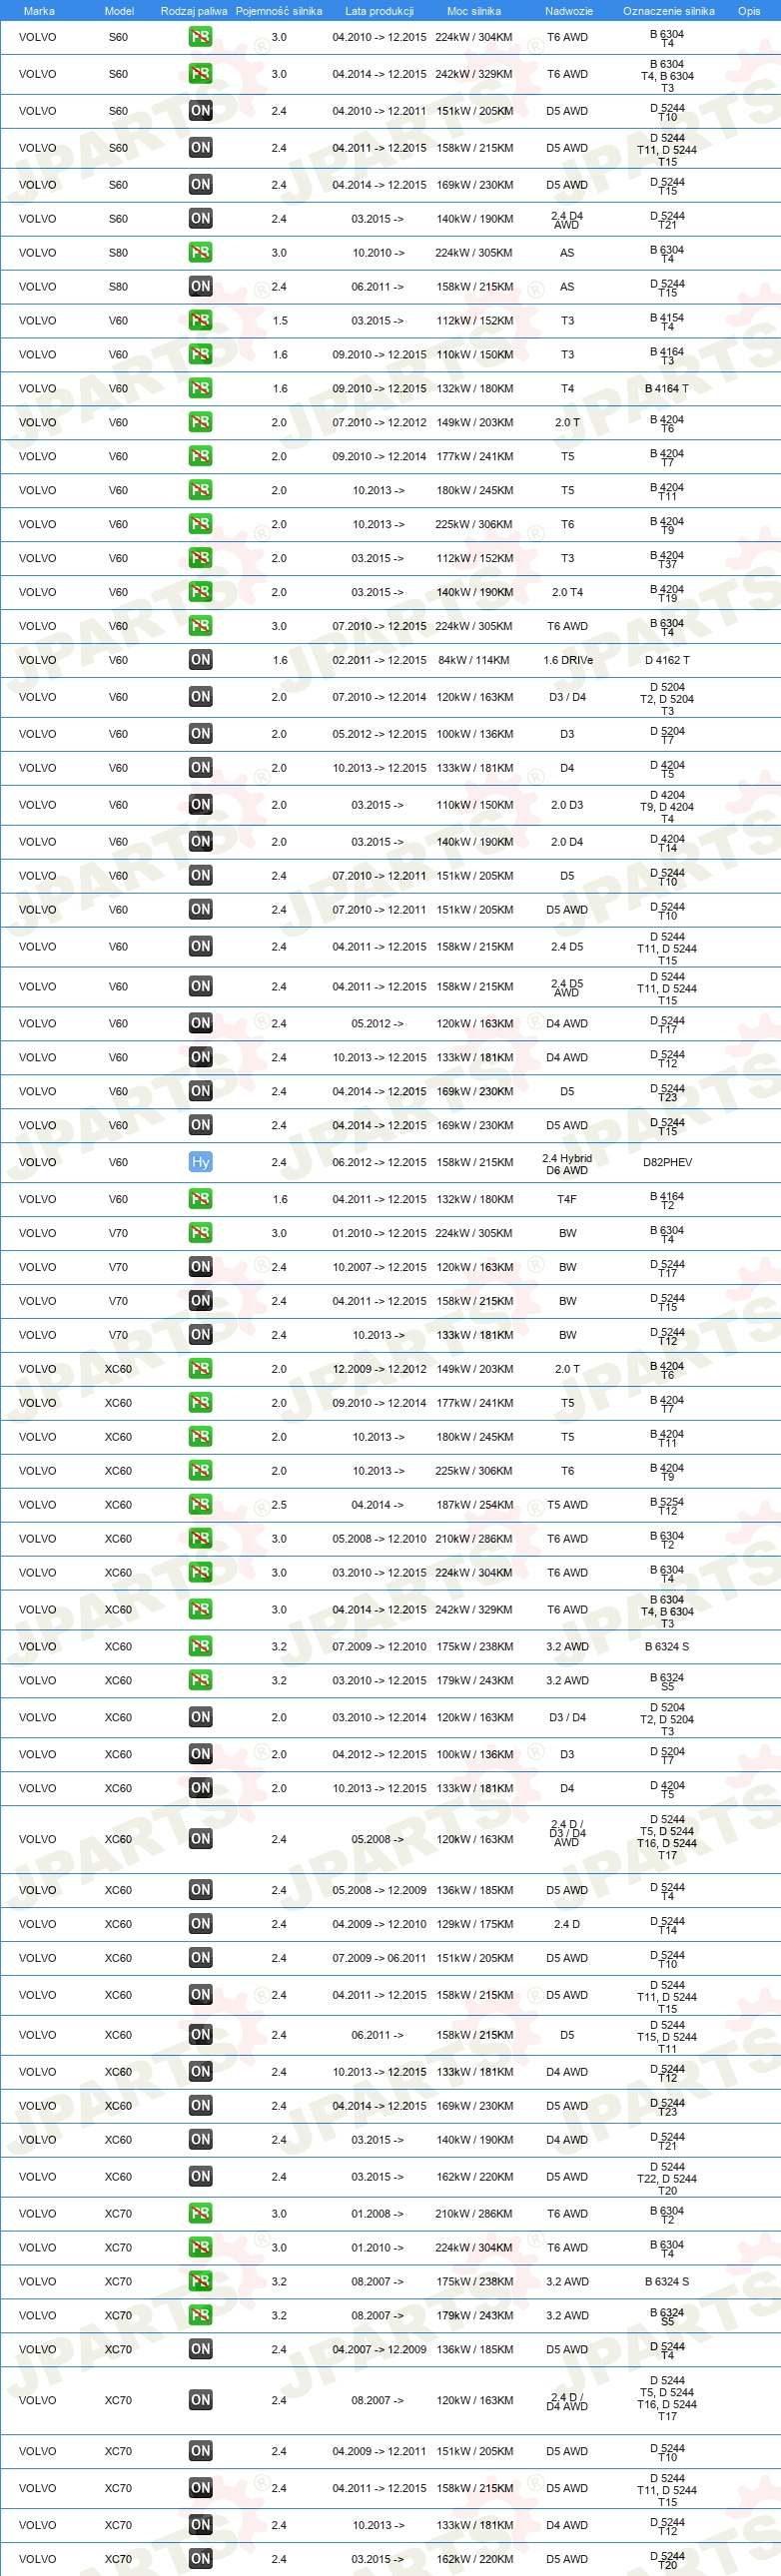
Task: Select the 01.2008 -> production date in XC70 row
Action: 377,2214
